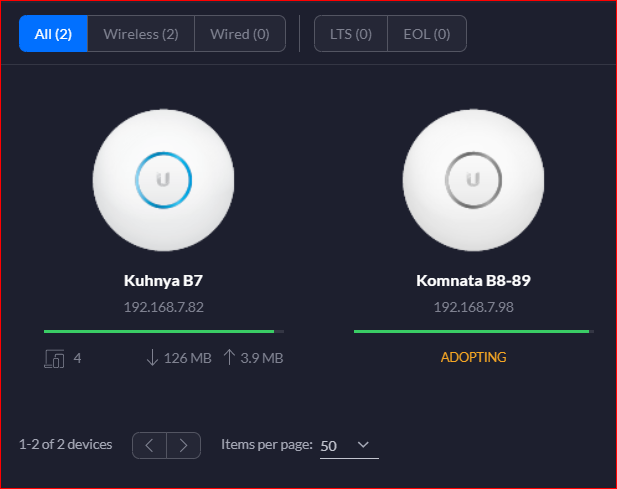Click the upload arrow icon showing 3.9 MB
617x489 pixels.
point(229,357)
